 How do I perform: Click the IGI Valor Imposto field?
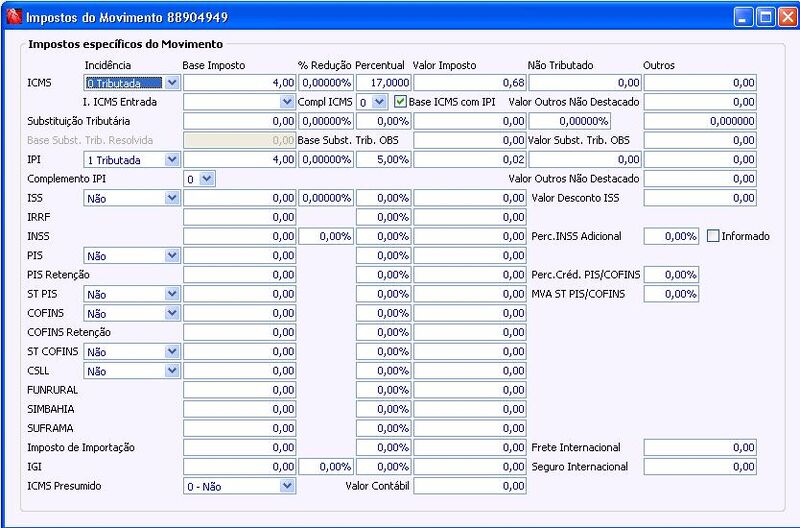[x=470, y=467]
